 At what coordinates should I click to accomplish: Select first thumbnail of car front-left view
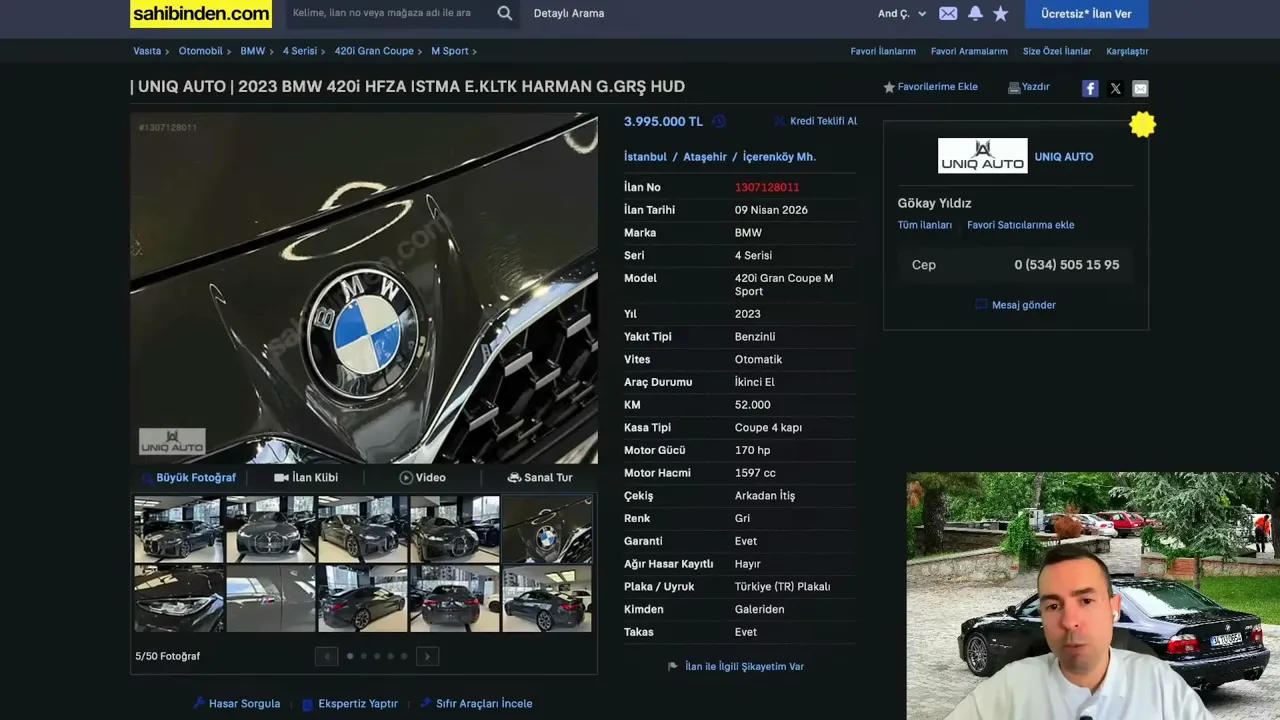(x=178, y=529)
